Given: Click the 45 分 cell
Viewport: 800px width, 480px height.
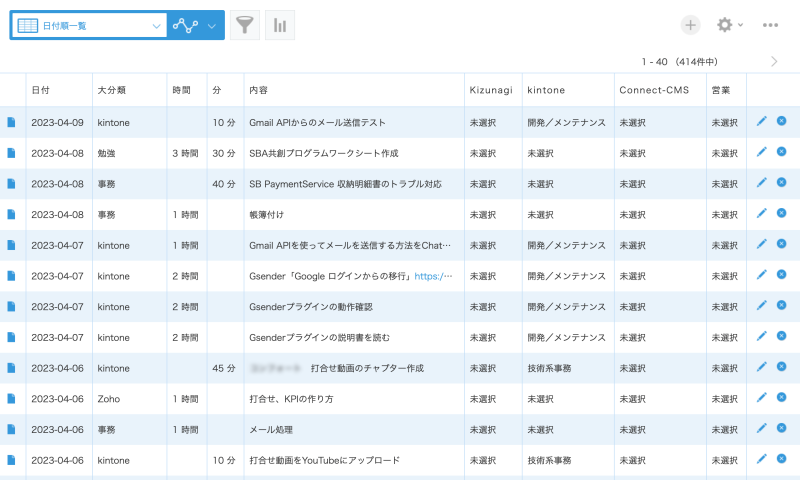Looking at the screenshot, I should click(x=224, y=368).
